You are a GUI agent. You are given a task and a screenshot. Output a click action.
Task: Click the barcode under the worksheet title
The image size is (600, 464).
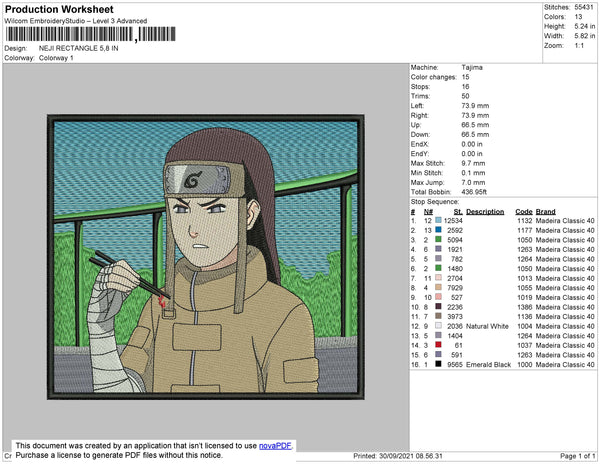pyautogui.click(x=91, y=34)
